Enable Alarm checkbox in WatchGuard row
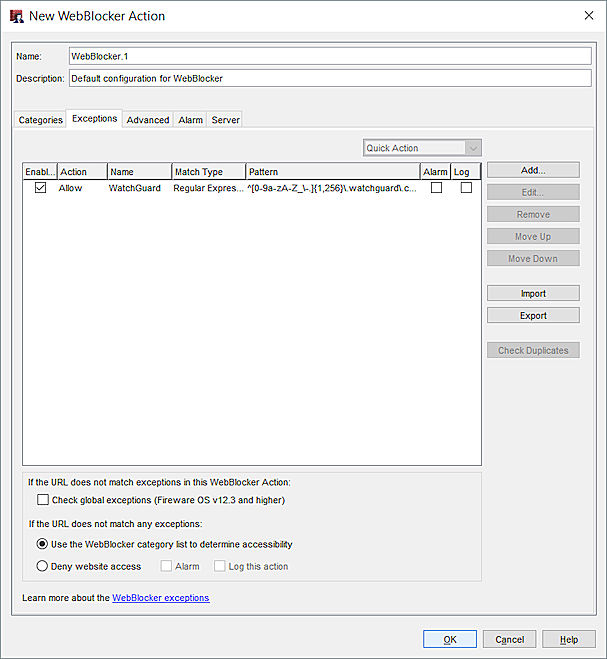The image size is (607, 659). pos(436,188)
